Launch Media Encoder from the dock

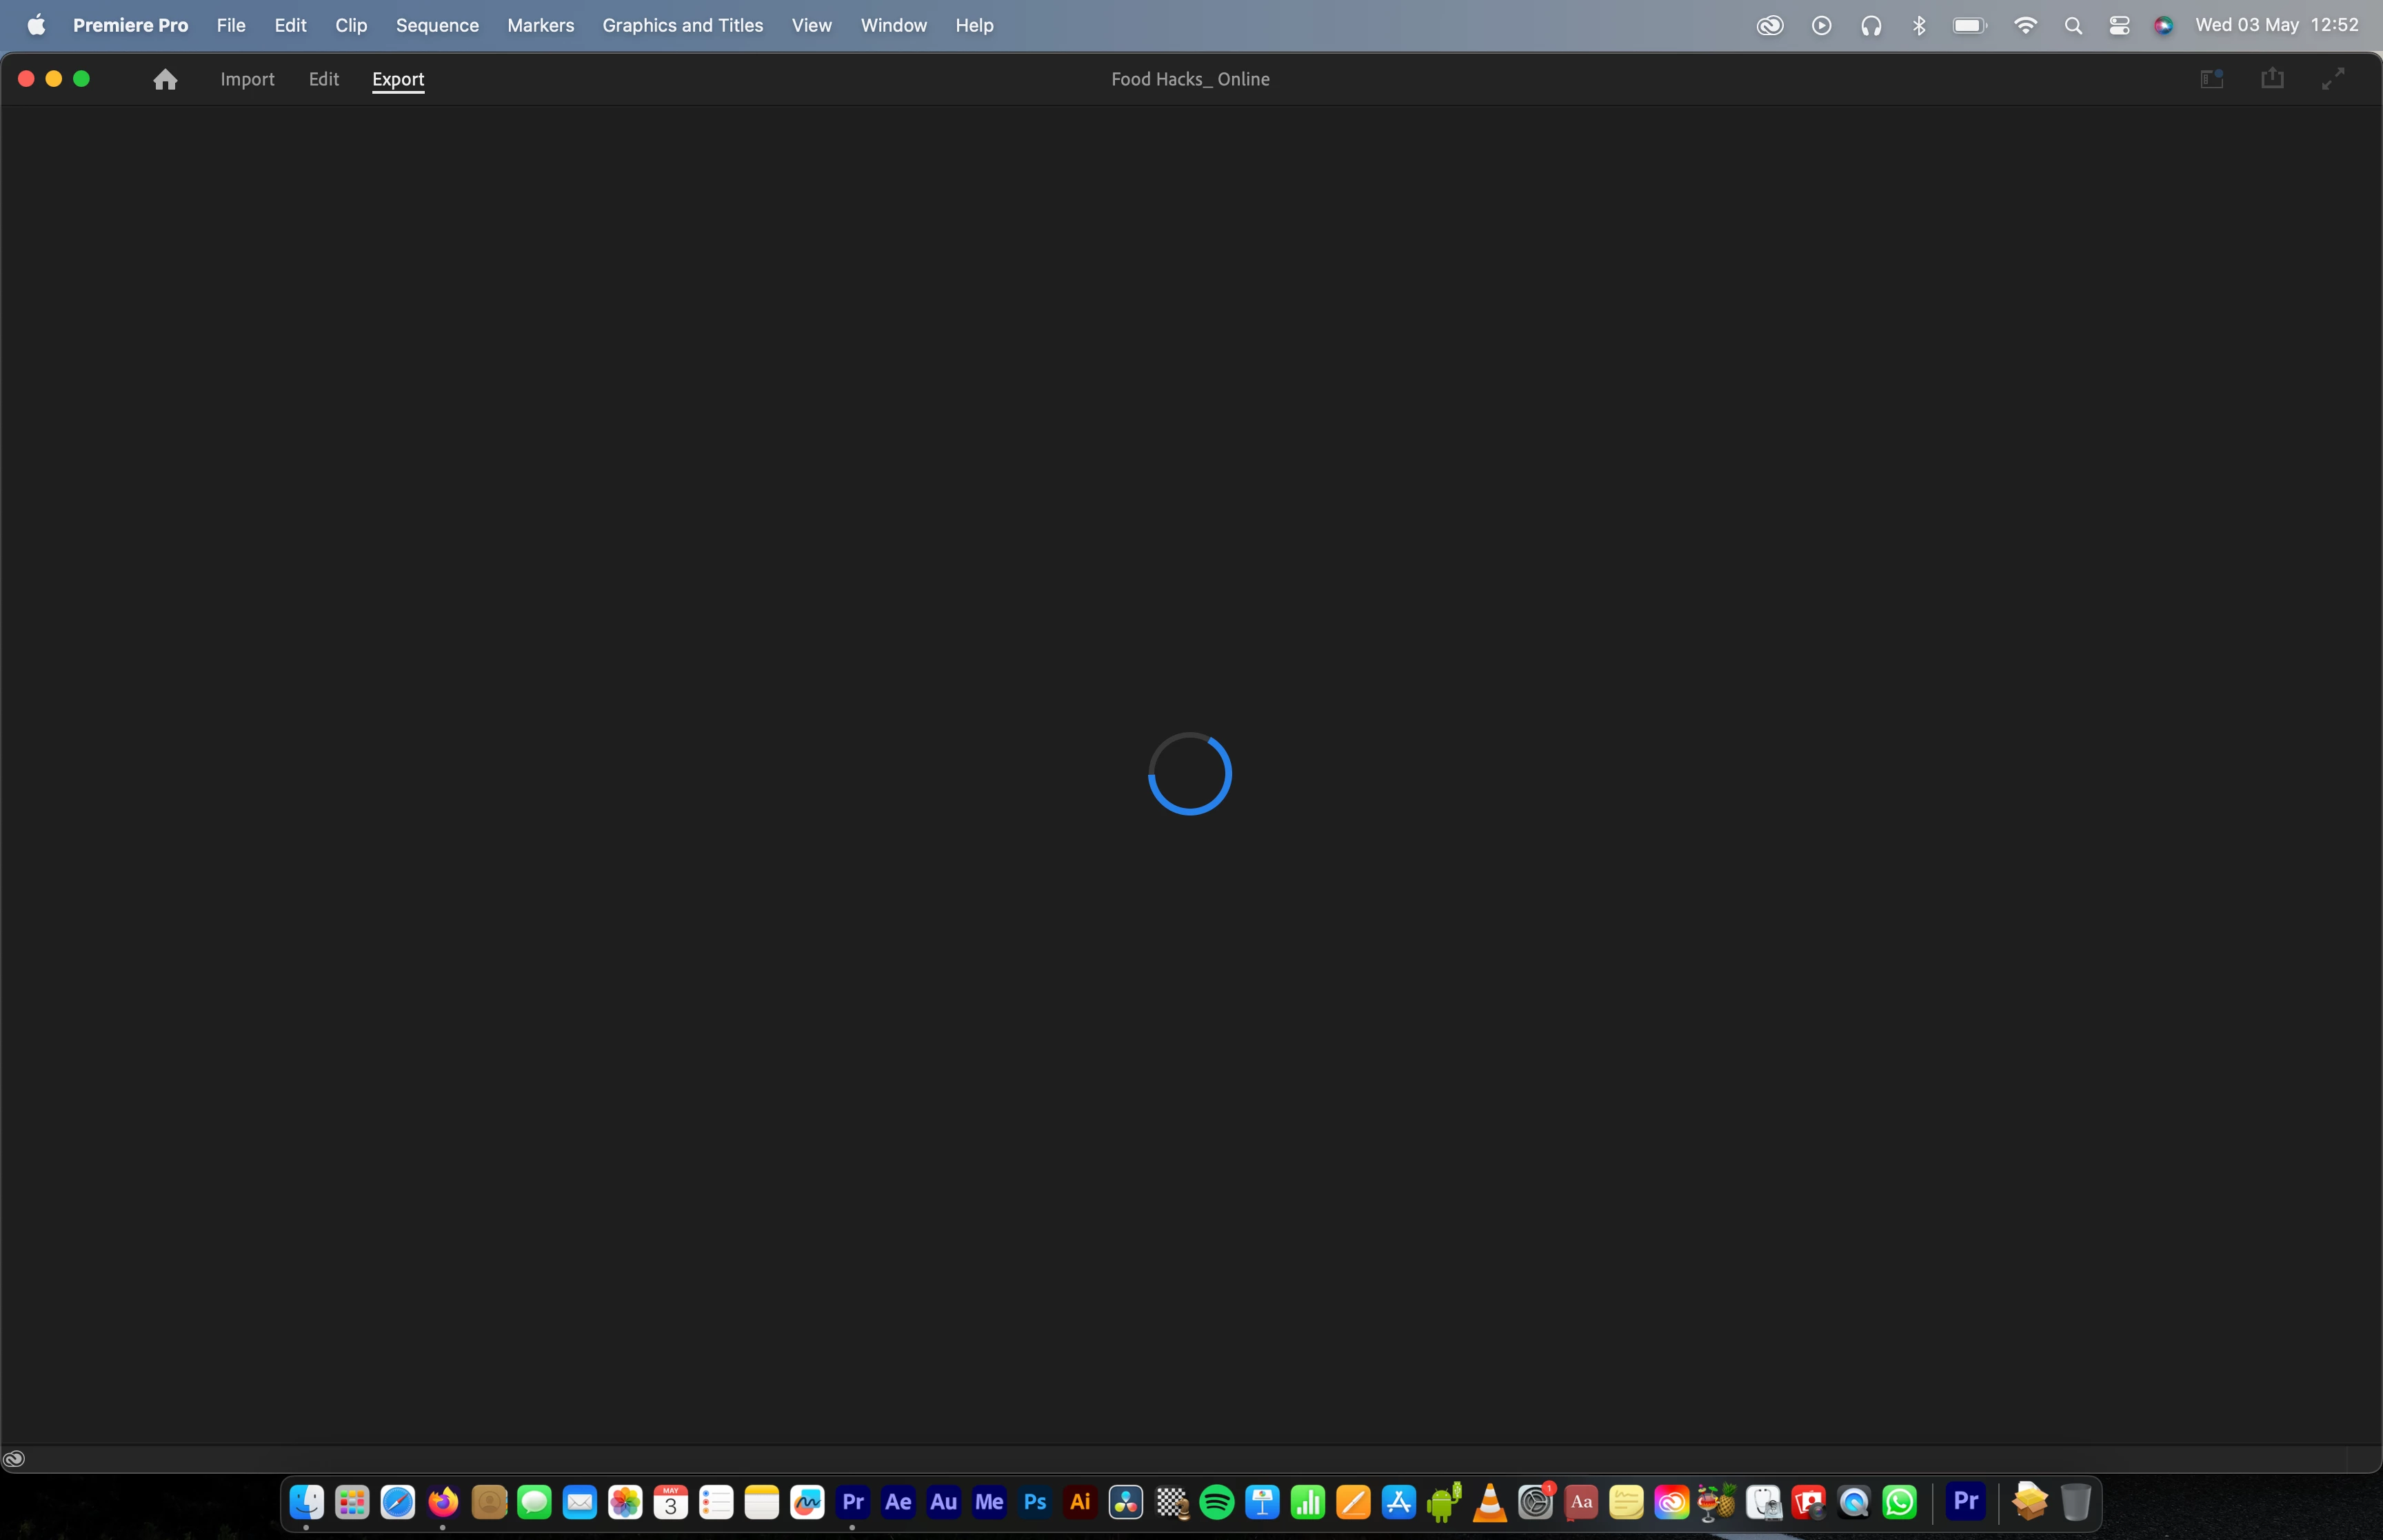pyautogui.click(x=989, y=1501)
